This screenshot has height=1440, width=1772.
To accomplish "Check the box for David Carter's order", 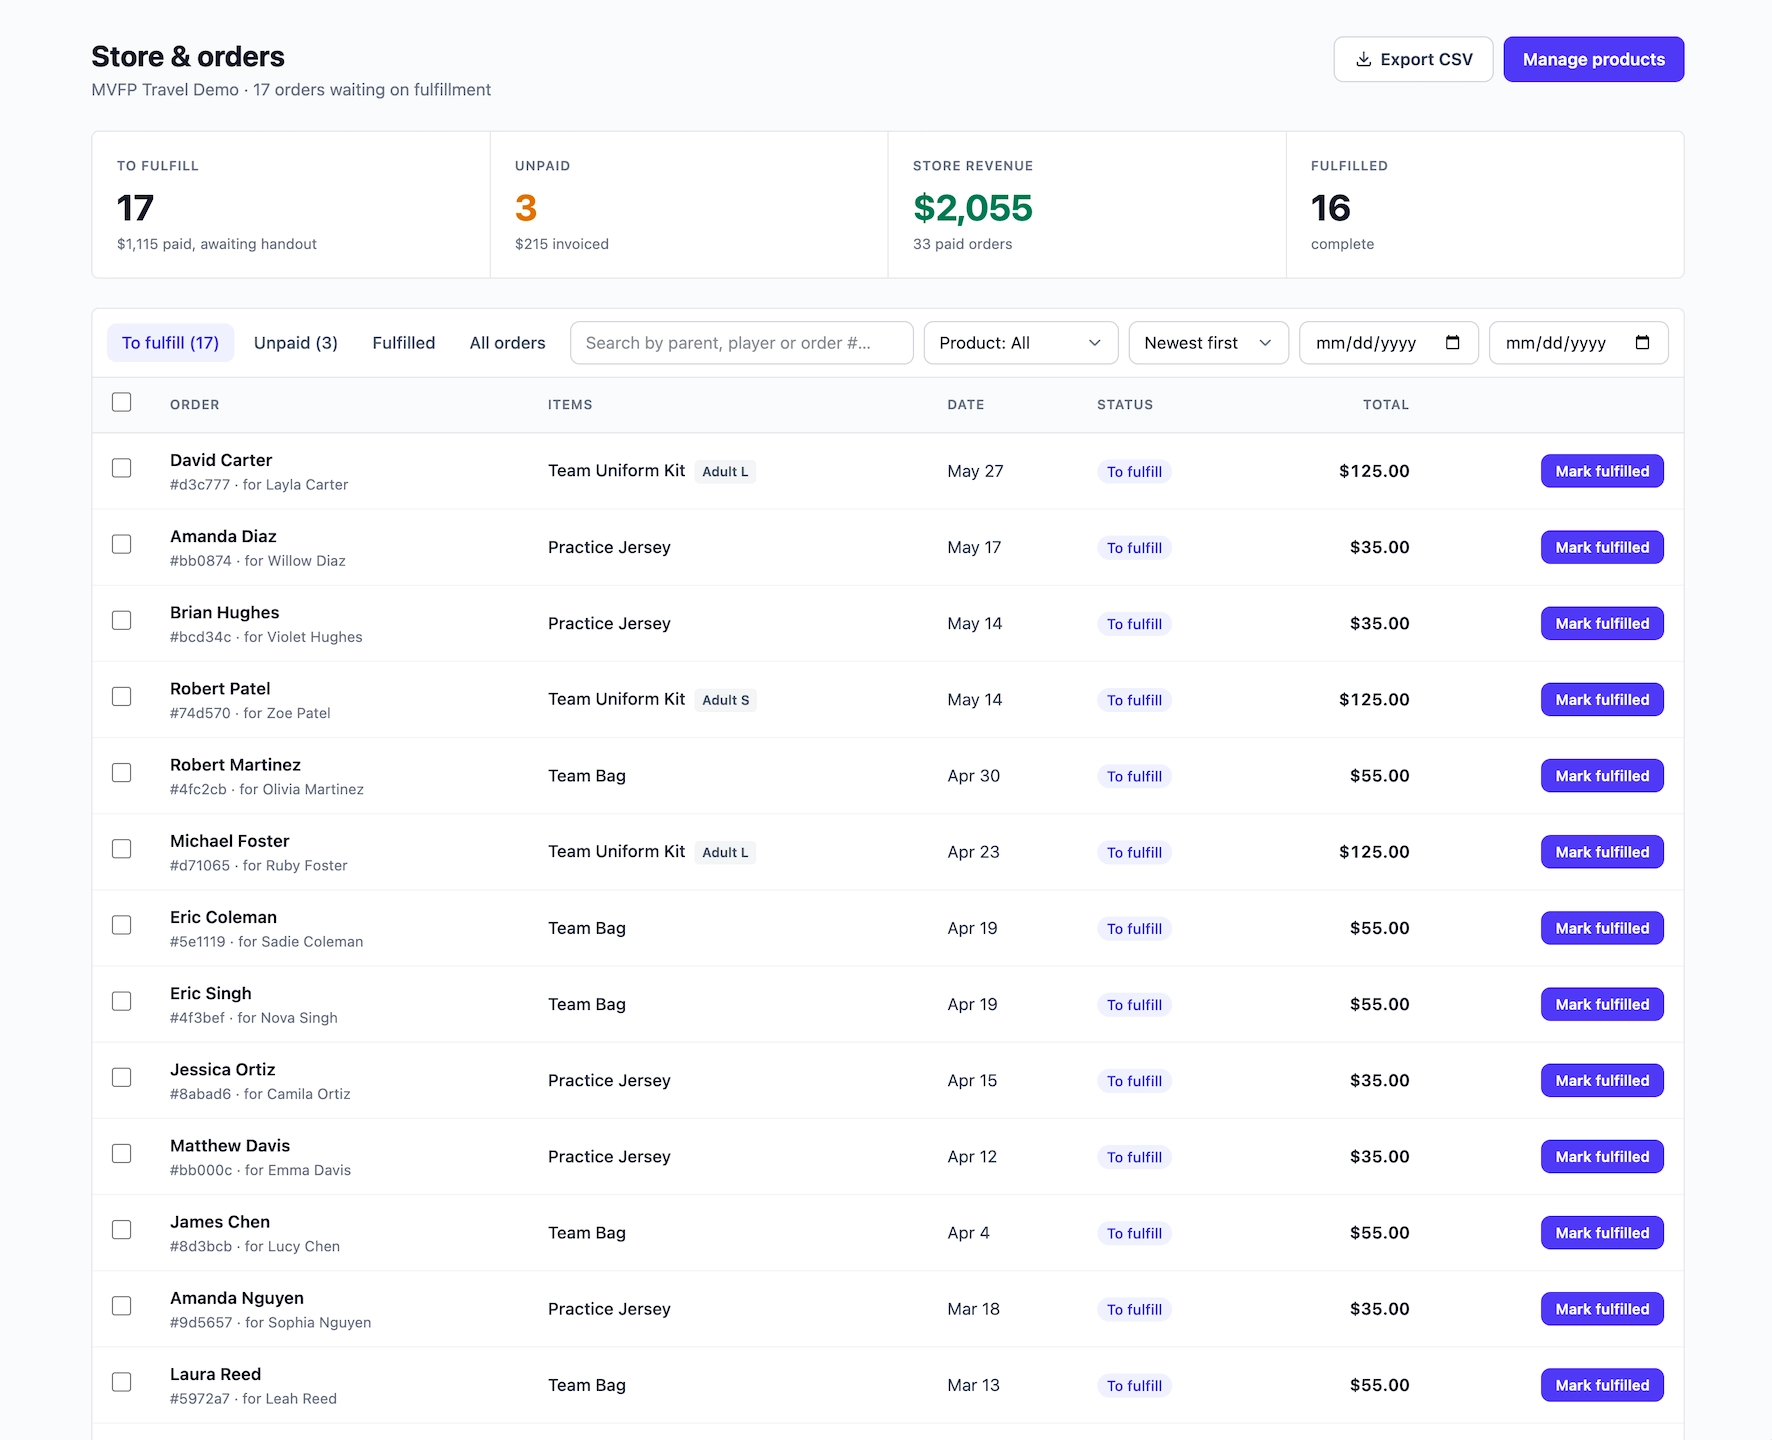I will pyautogui.click(x=122, y=468).
